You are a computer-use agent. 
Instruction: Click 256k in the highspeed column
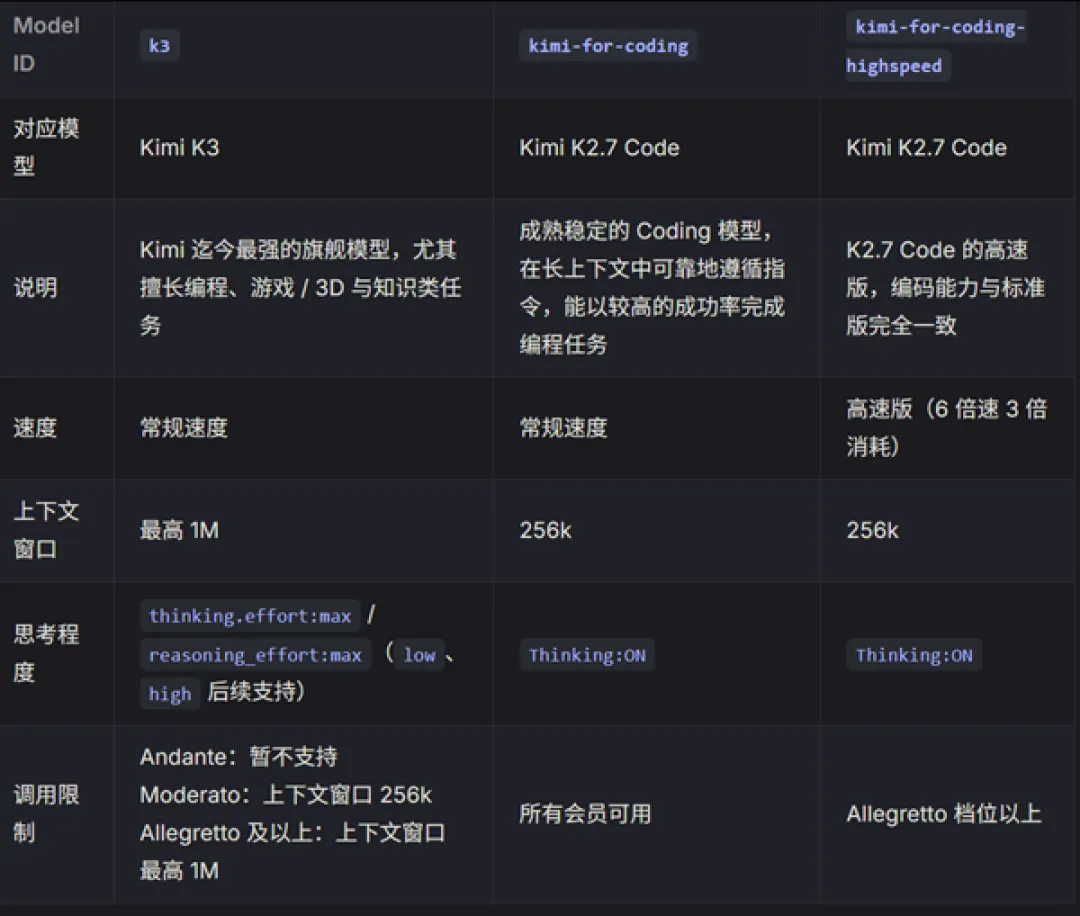click(x=872, y=530)
